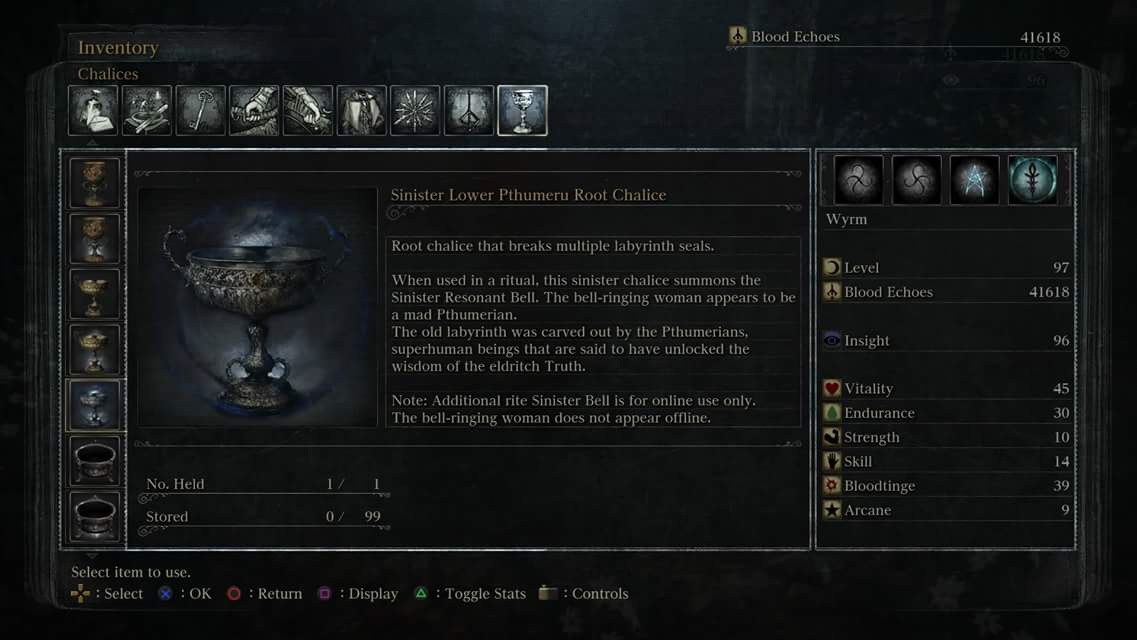Open the Consumables inventory category icon
This screenshot has width=1137, height=640.
[93, 110]
